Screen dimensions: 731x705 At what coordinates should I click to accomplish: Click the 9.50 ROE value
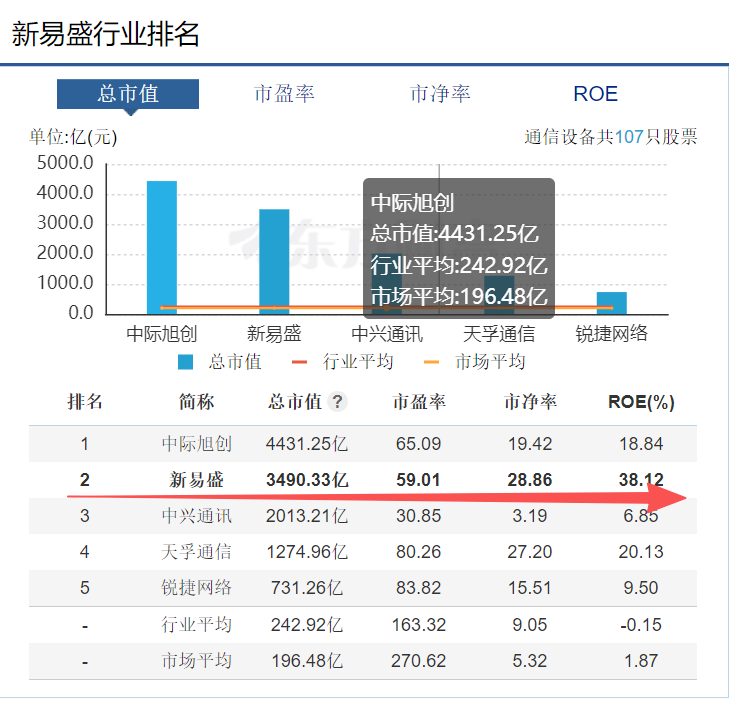[641, 588]
